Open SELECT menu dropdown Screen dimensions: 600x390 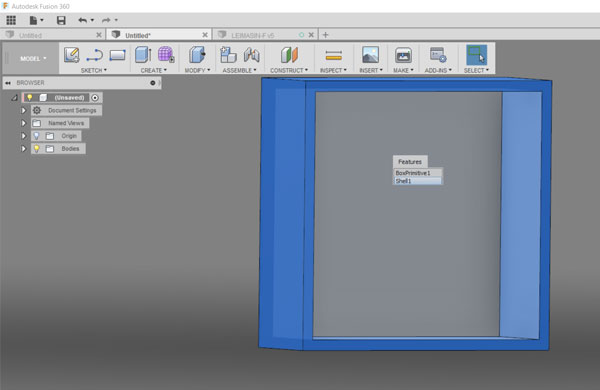coord(476,70)
